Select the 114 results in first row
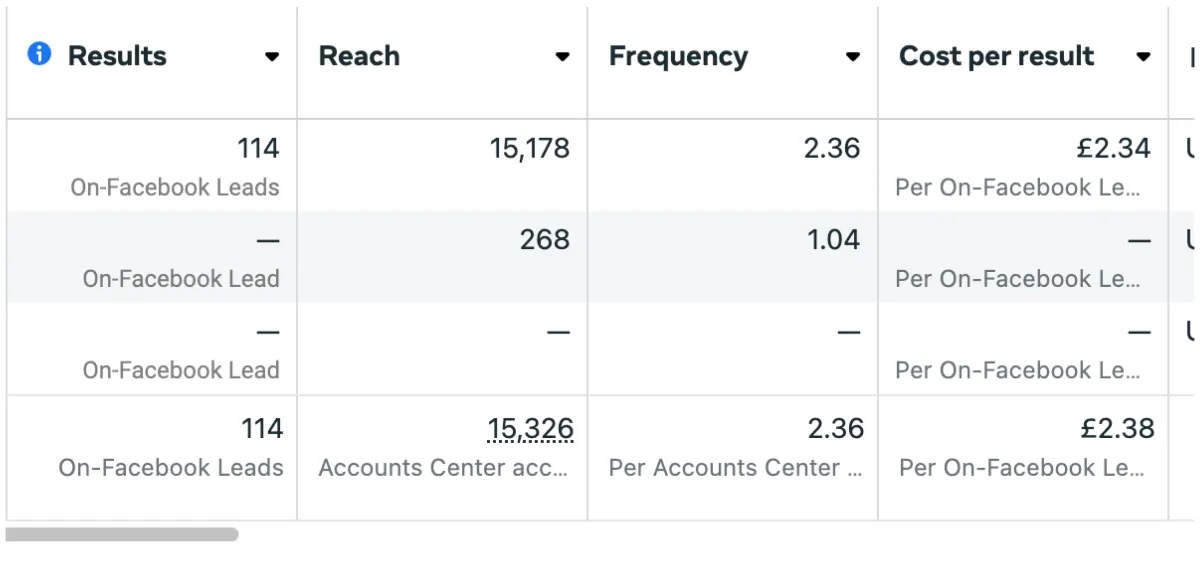 (258, 149)
